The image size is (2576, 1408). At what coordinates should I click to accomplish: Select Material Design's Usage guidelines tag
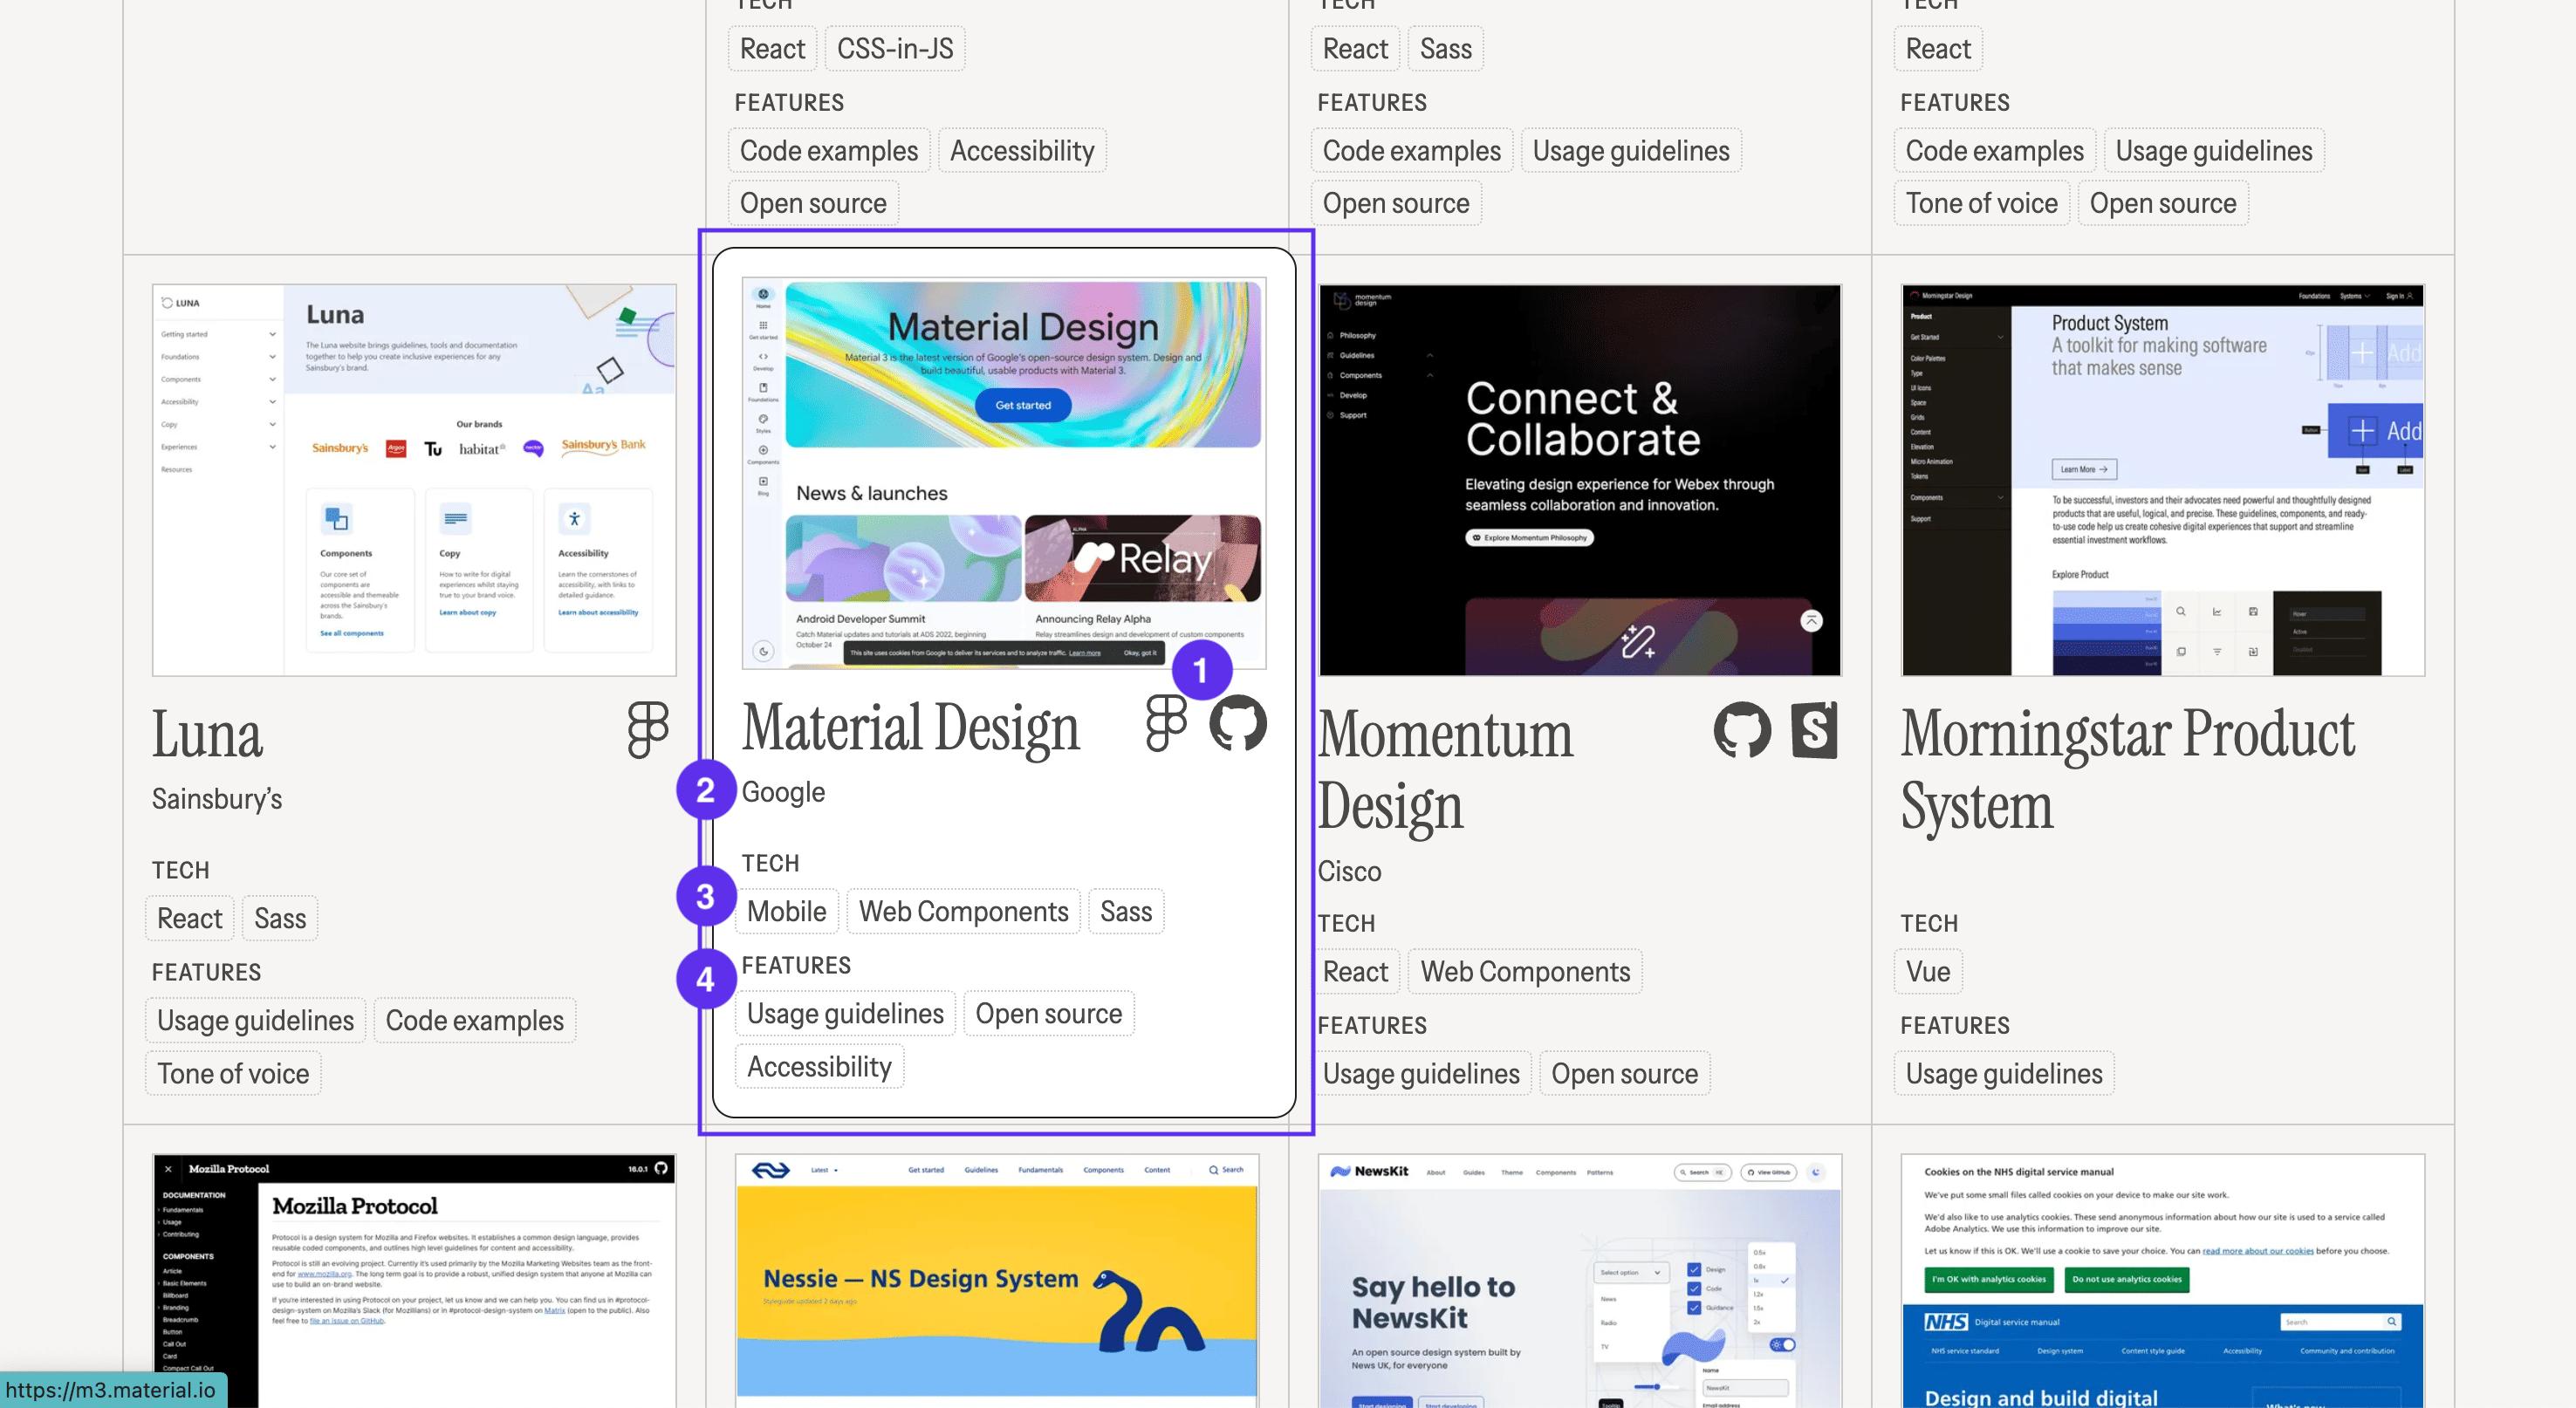(845, 1013)
